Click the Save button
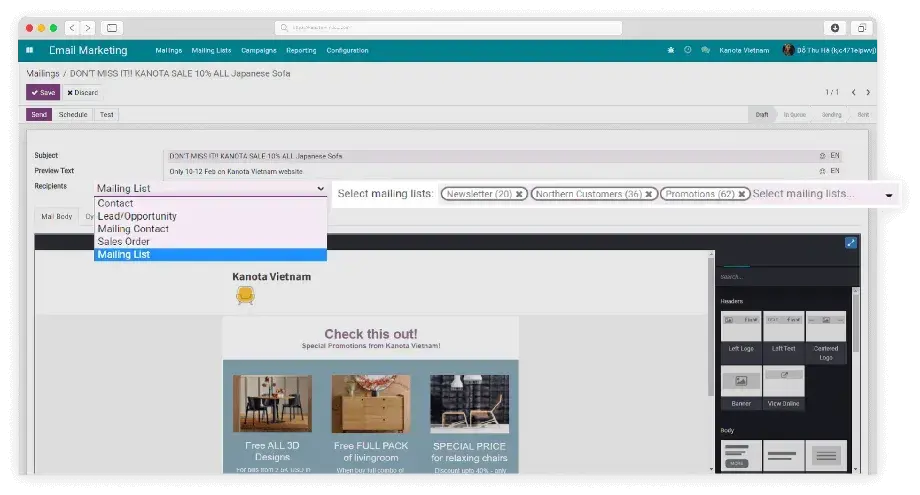This screenshot has height=495, width=920. click(x=43, y=92)
